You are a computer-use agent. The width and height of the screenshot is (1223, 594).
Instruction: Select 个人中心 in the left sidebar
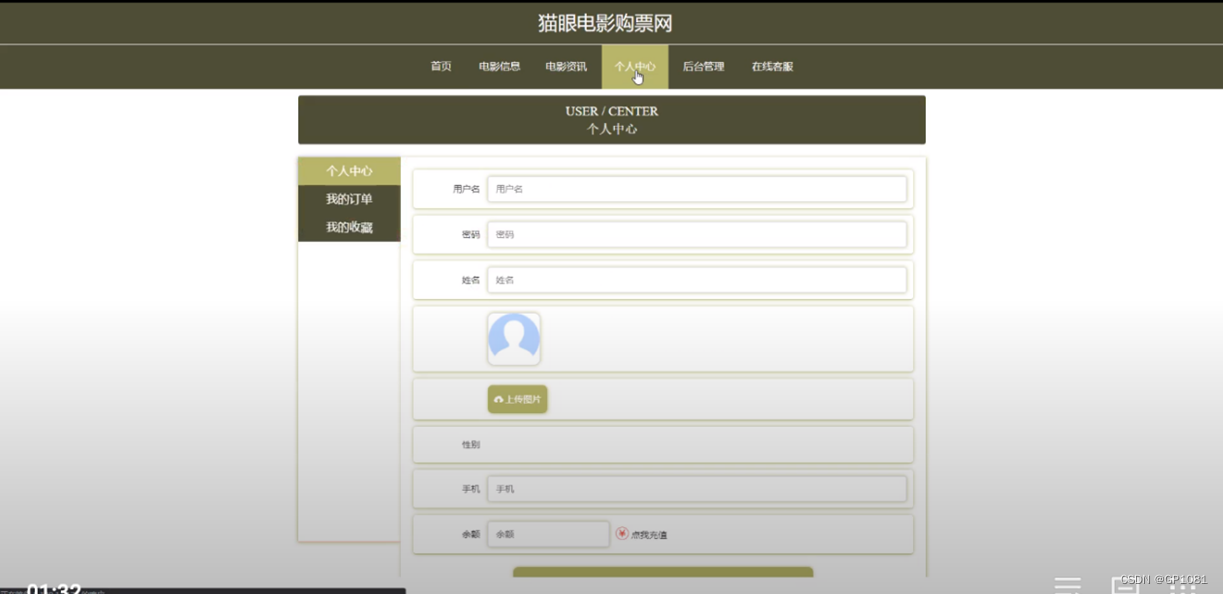[x=349, y=171]
